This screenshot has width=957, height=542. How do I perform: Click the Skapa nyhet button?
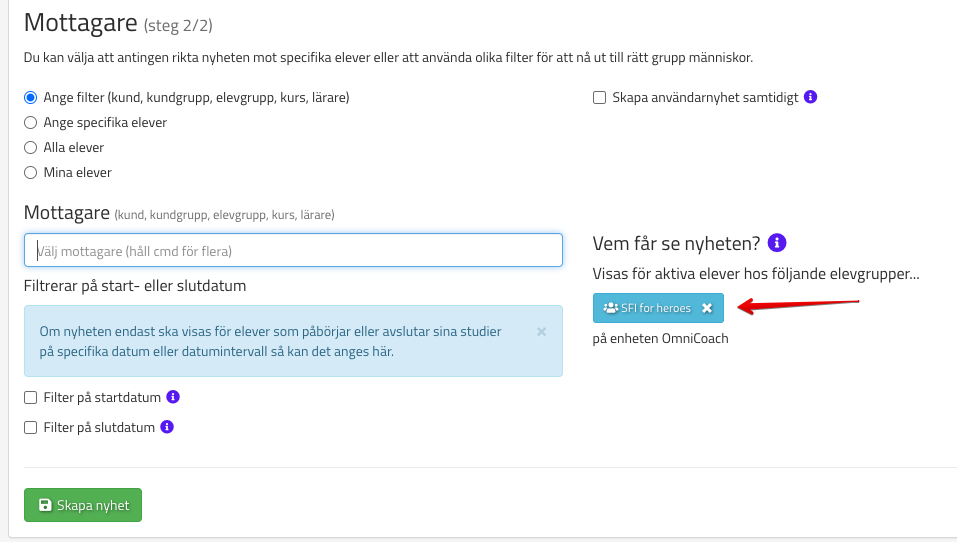click(x=83, y=505)
